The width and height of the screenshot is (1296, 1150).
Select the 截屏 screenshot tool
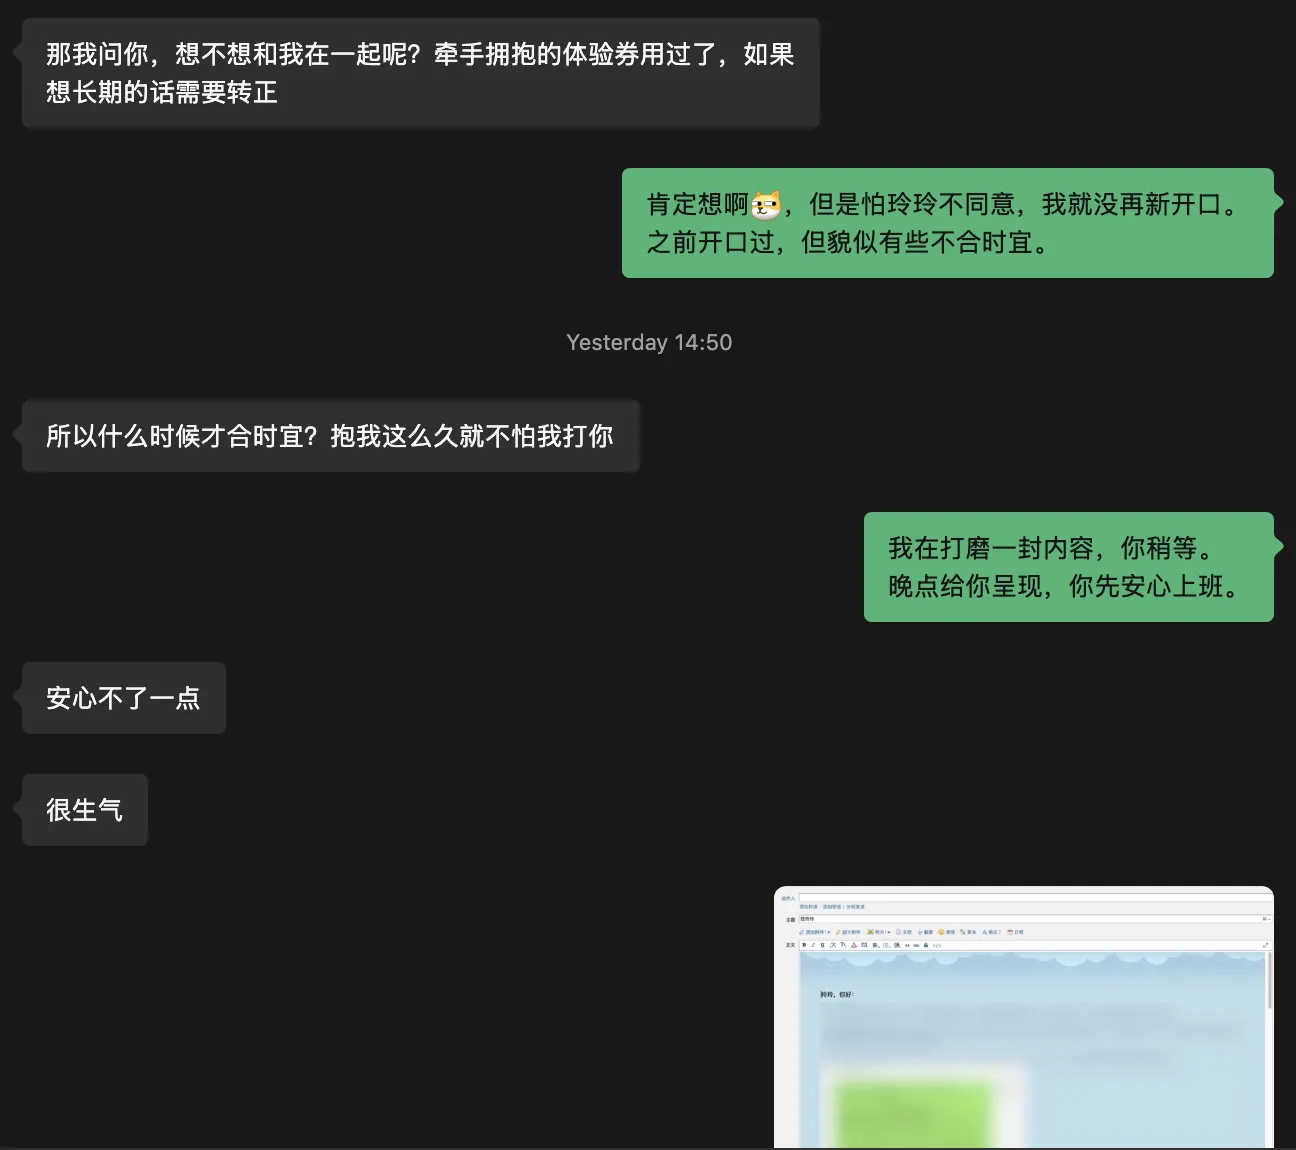(926, 932)
